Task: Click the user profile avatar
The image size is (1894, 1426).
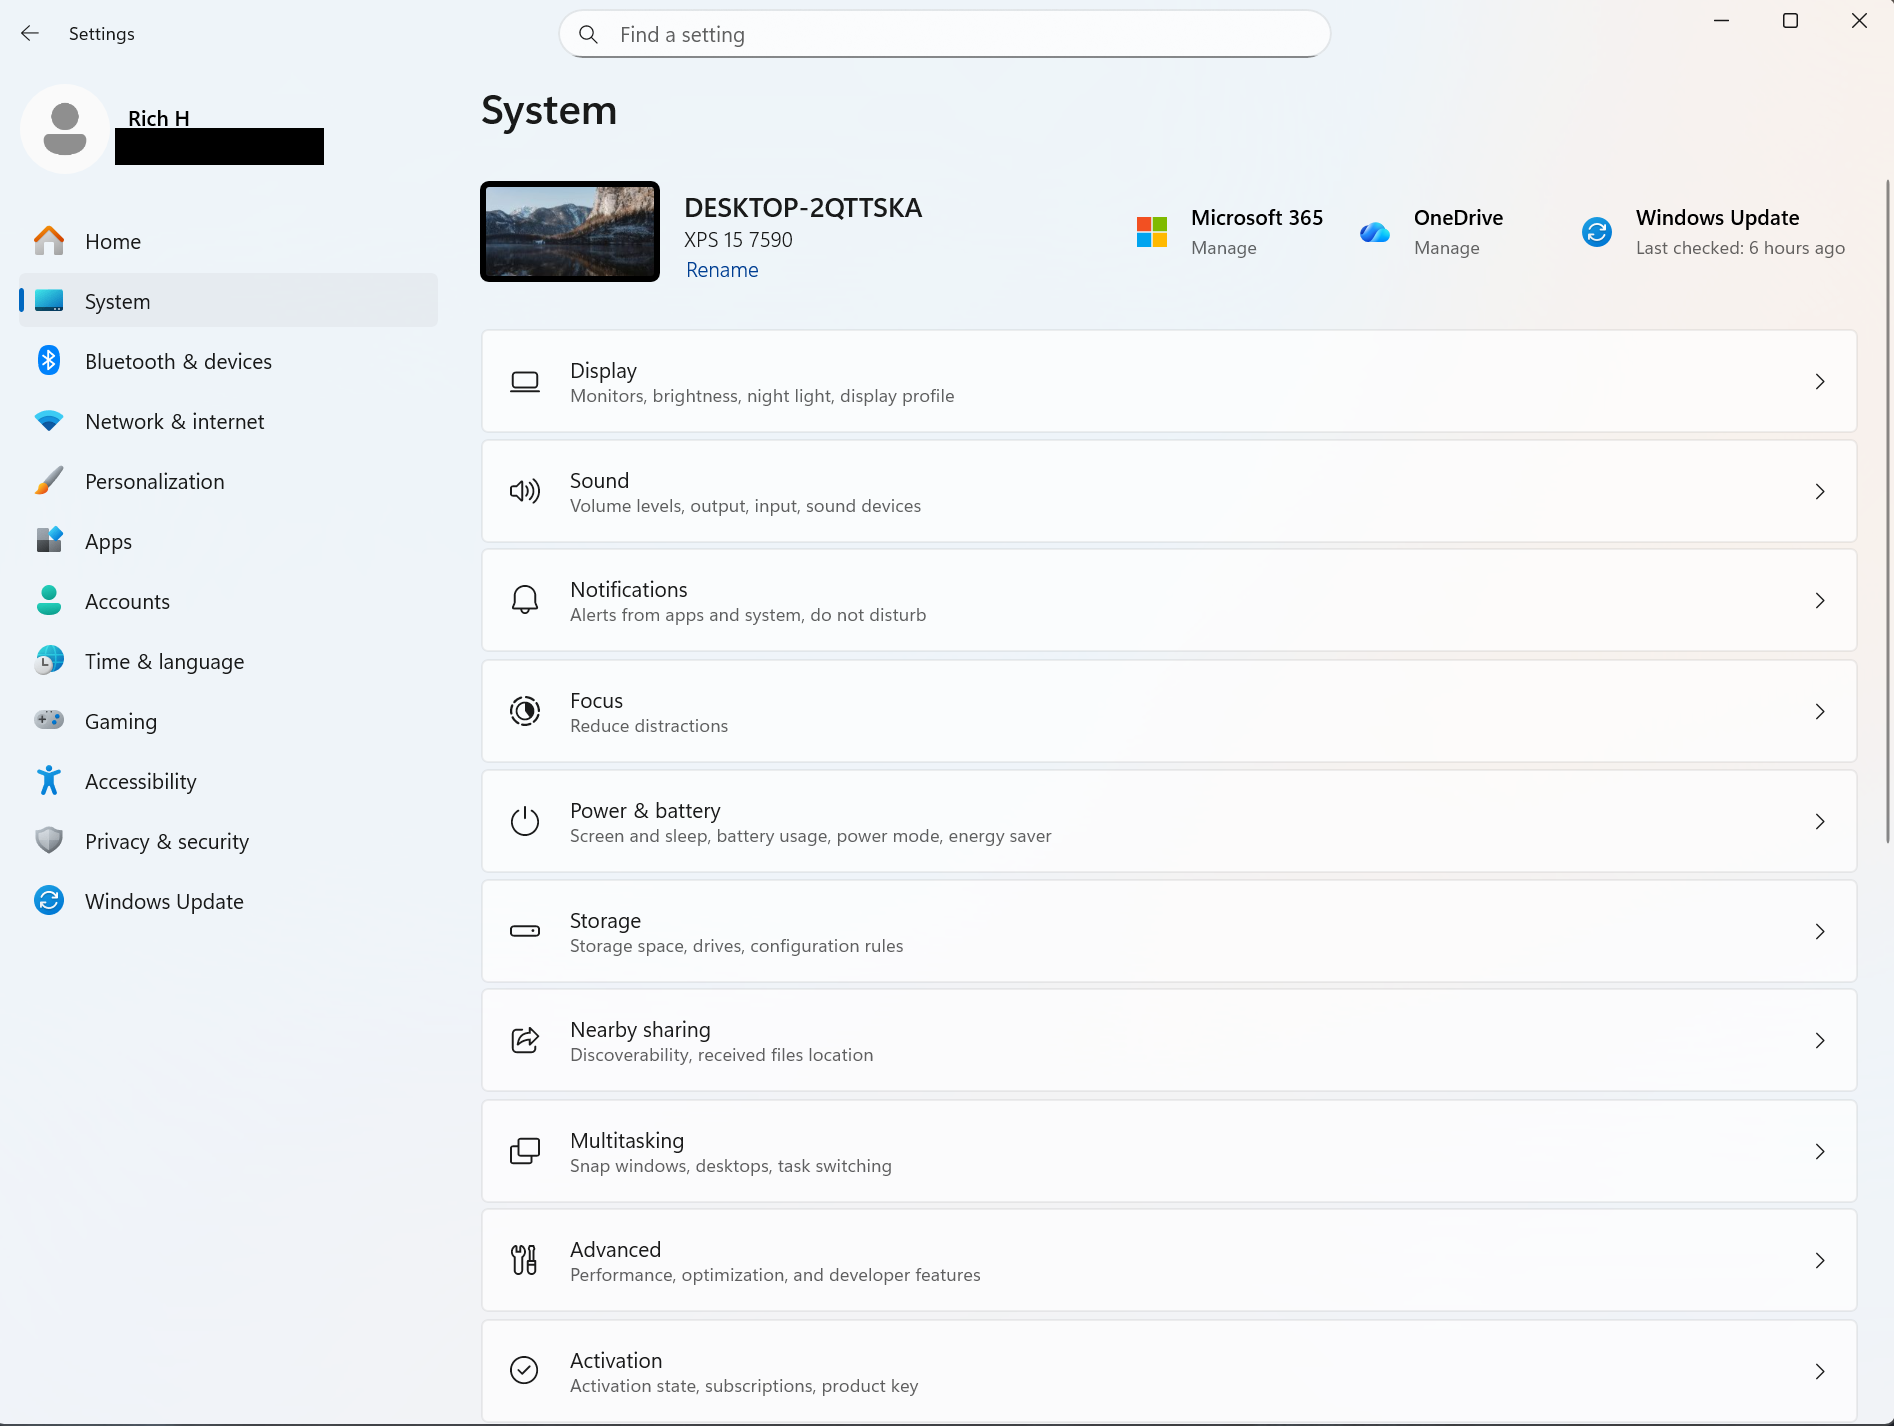Action: tap(65, 129)
